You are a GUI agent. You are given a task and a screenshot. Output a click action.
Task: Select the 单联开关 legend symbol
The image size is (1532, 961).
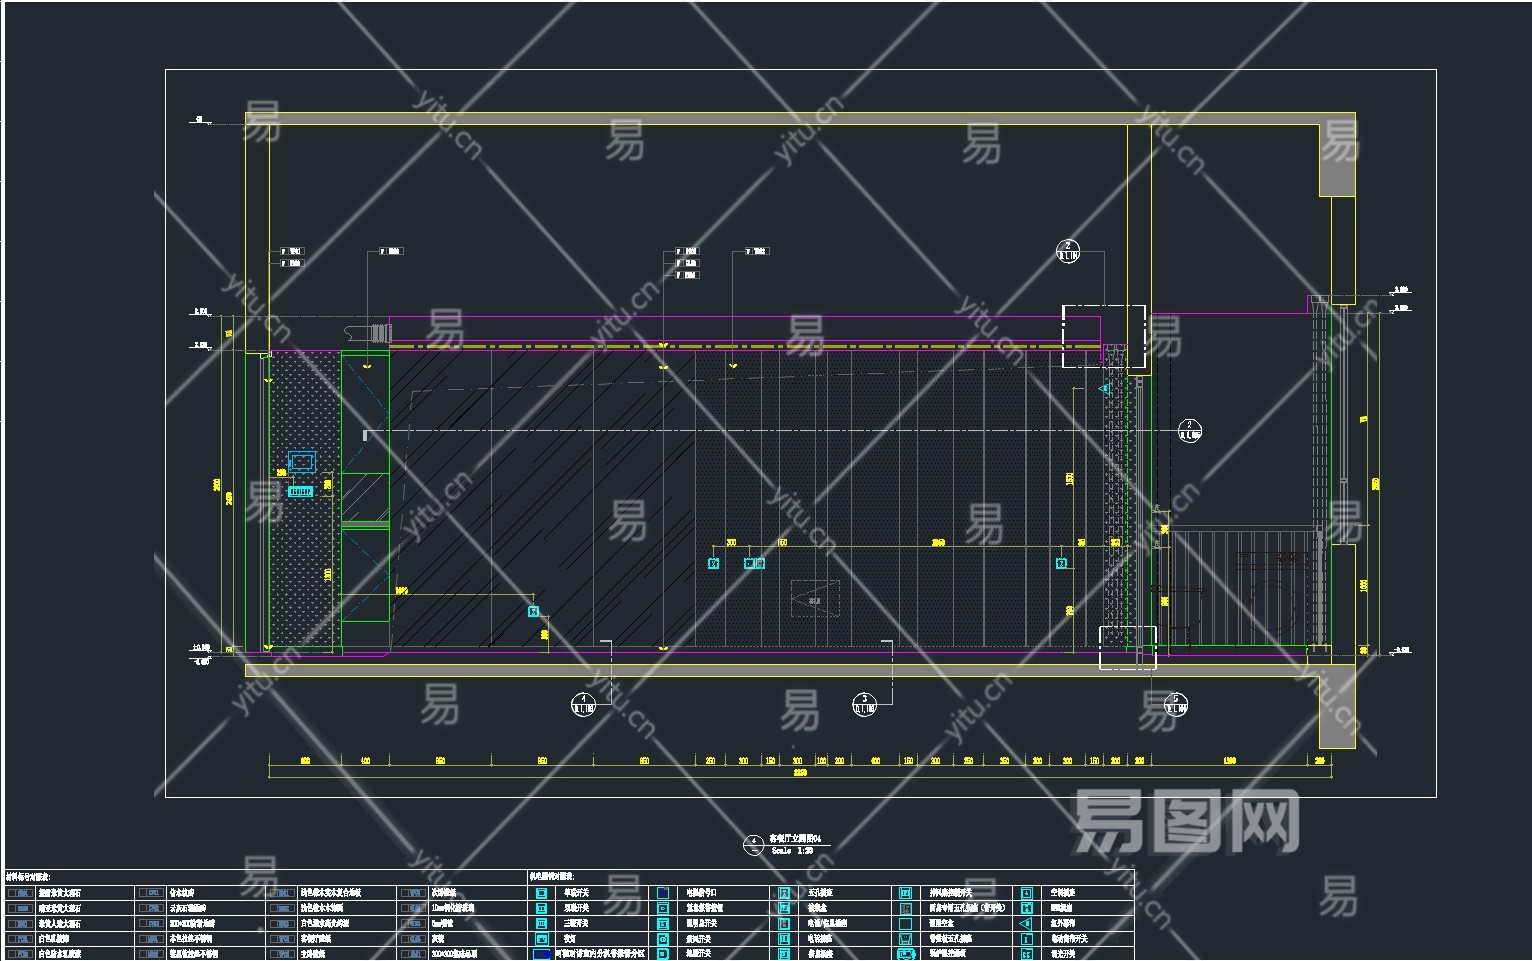541,892
